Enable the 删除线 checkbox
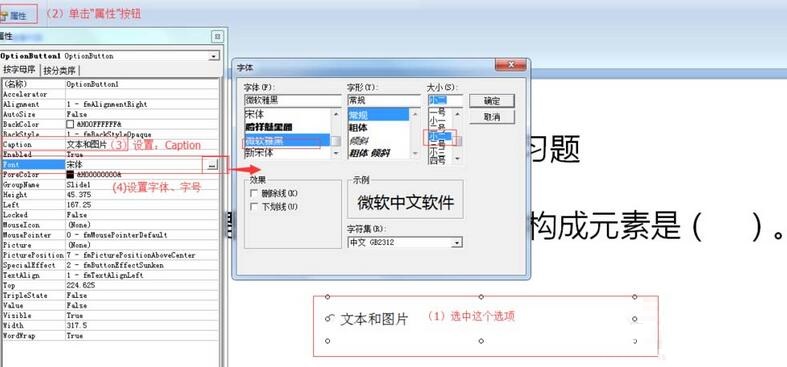The height and width of the screenshot is (367, 787). coord(253,194)
